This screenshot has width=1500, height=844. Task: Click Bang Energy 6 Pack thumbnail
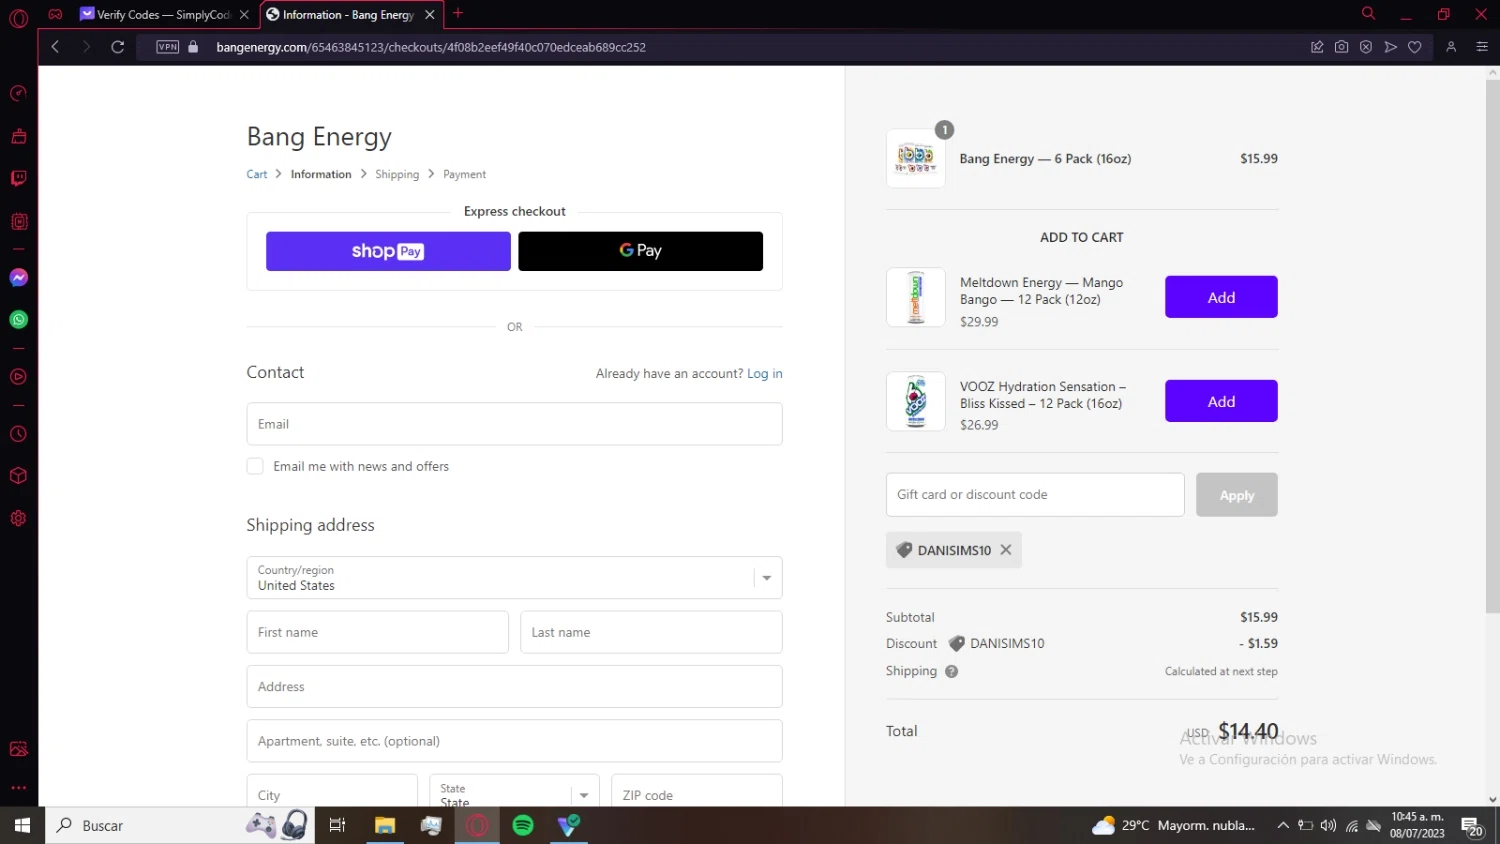[x=916, y=158]
